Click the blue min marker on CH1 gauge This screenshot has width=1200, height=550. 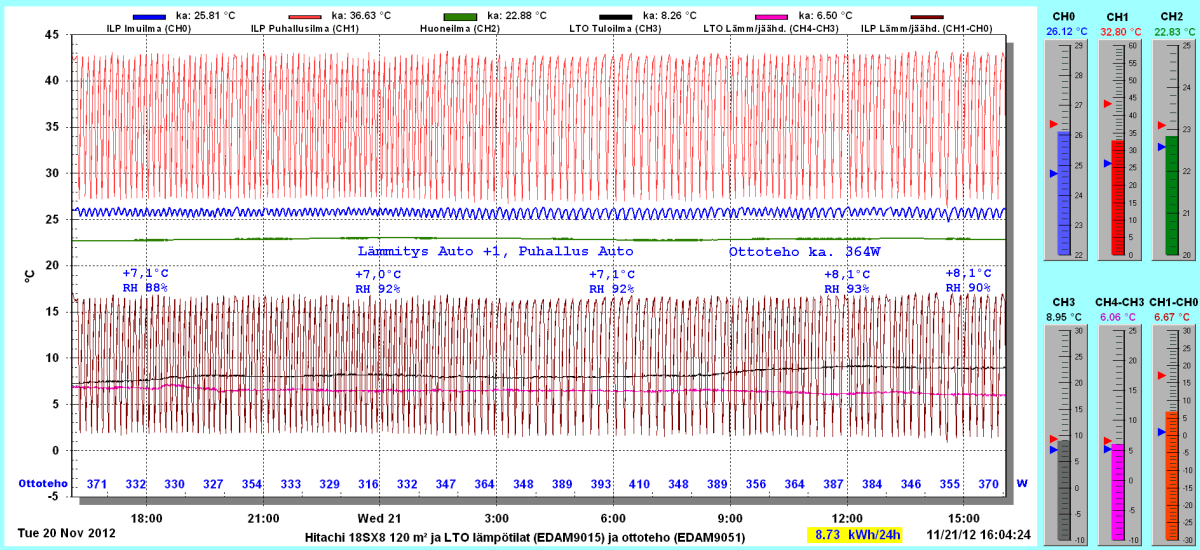tap(1106, 162)
